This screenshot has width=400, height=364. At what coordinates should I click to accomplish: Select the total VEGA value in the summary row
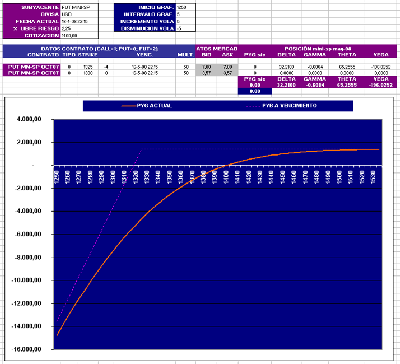point(381,85)
